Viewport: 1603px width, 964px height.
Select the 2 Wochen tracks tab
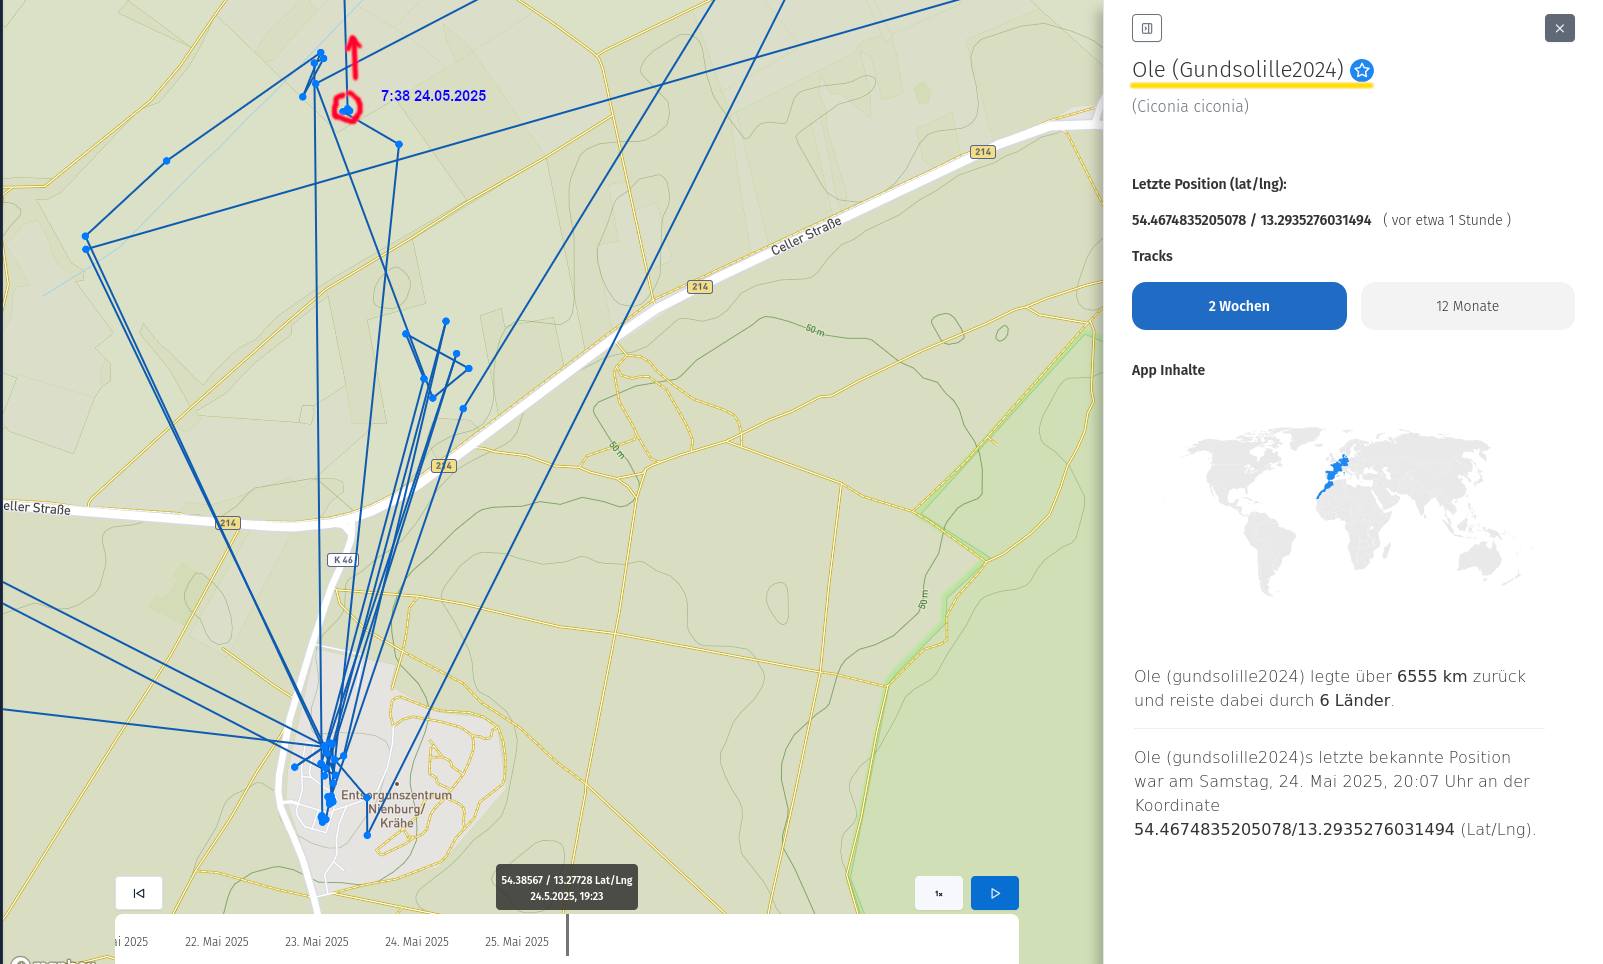pos(1238,306)
